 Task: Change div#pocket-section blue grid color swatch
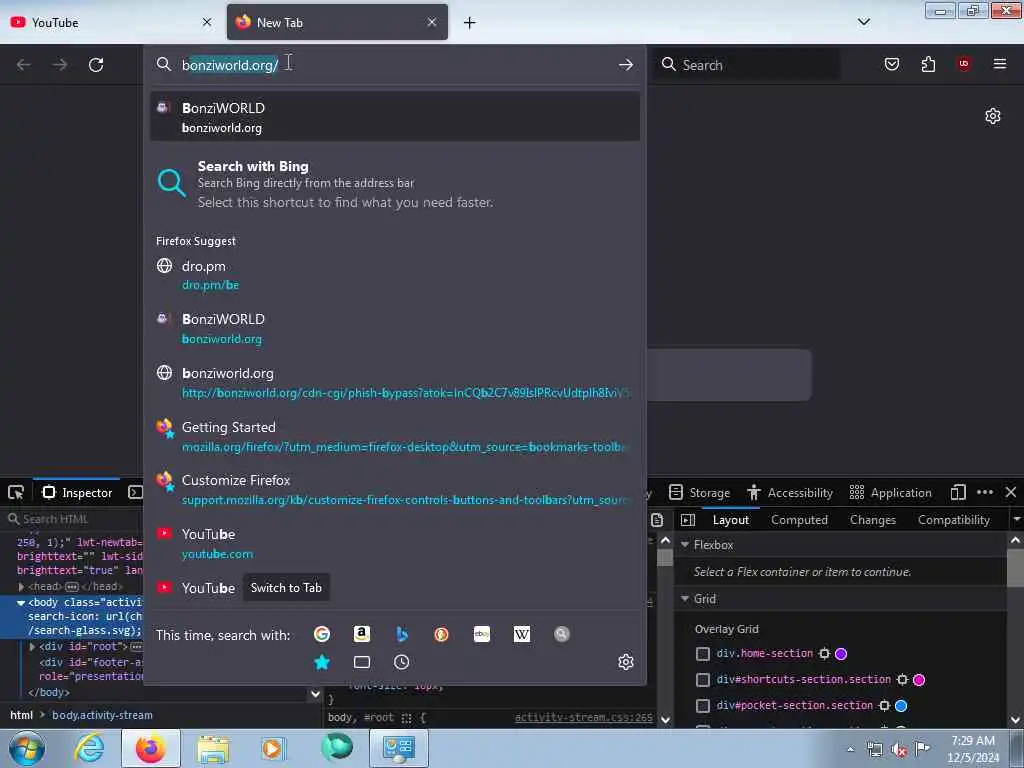(901, 705)
